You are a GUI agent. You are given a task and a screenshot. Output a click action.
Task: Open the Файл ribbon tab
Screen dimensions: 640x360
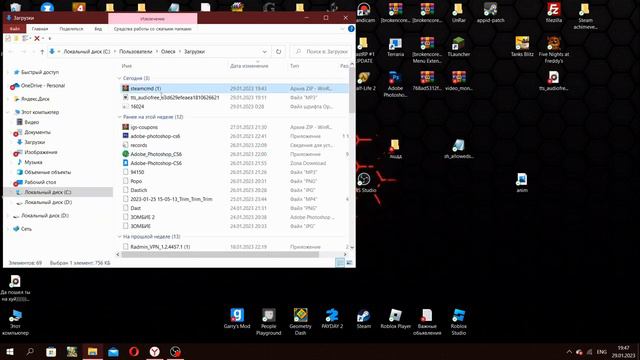point(15,29)
